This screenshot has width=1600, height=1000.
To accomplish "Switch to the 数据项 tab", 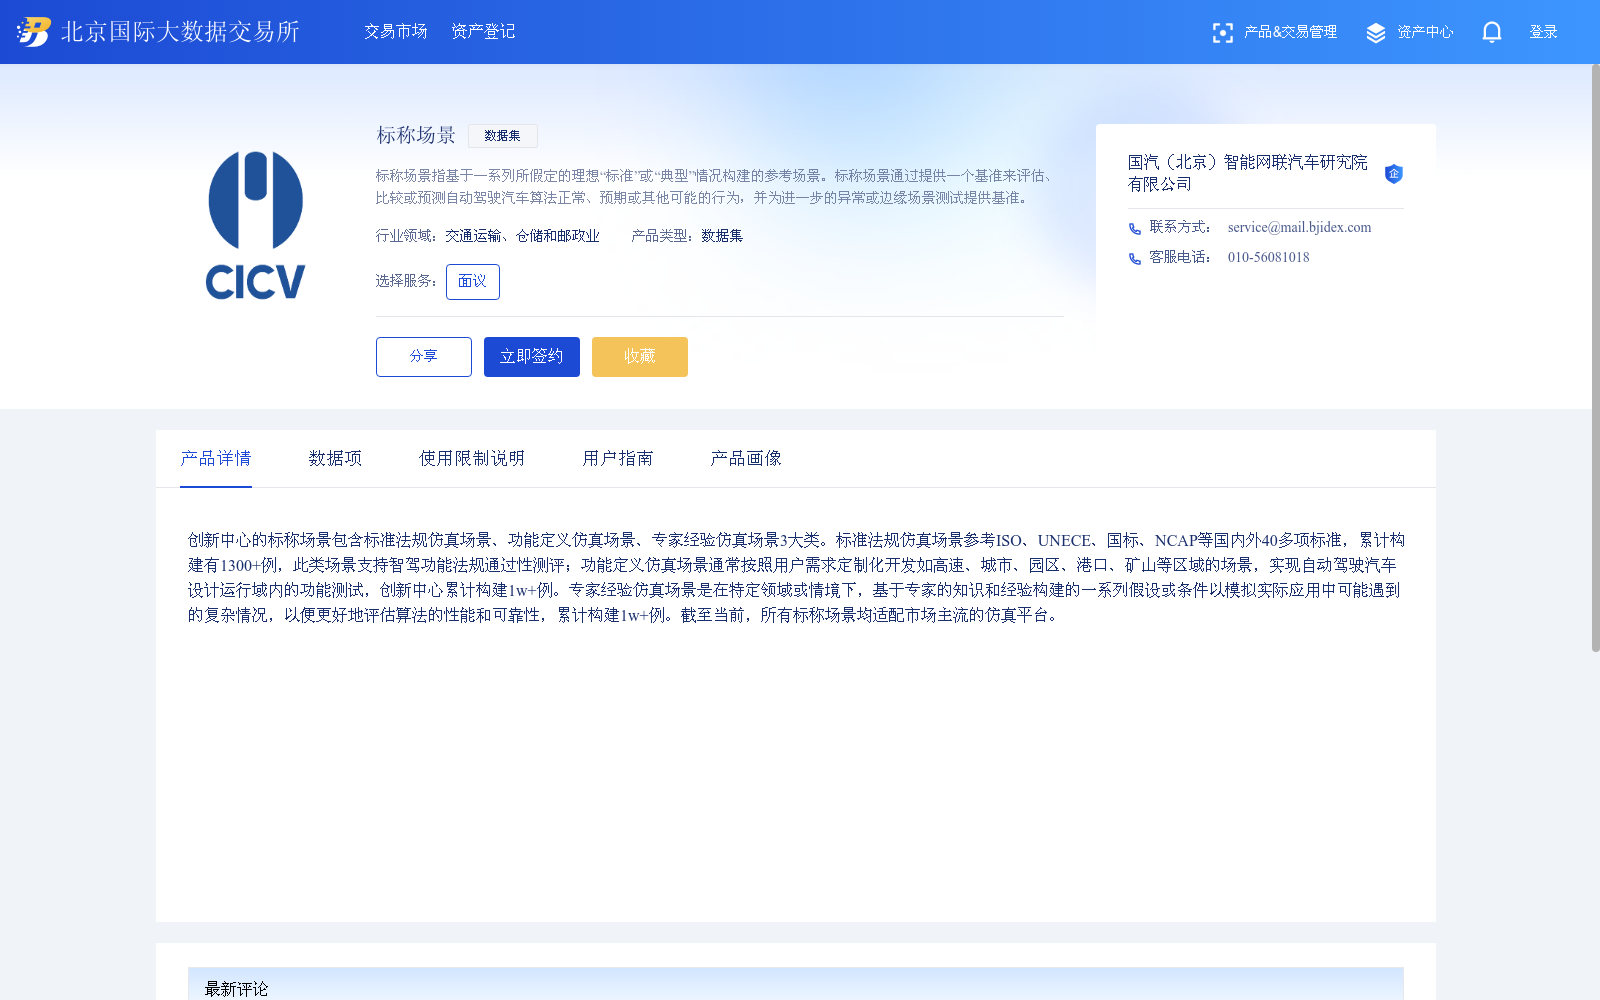I will [x=335, y=459].
